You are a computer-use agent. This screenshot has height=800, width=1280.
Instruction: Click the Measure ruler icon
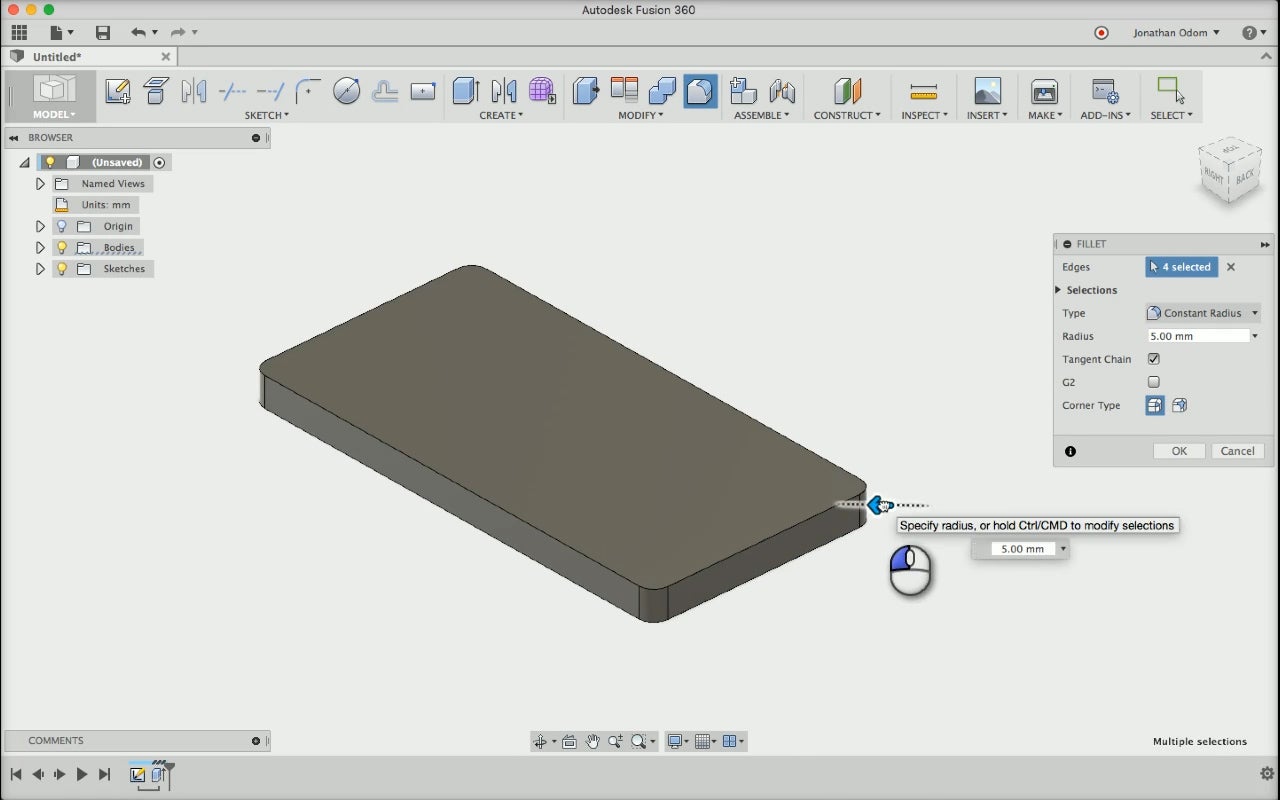[x=923, y=91]
